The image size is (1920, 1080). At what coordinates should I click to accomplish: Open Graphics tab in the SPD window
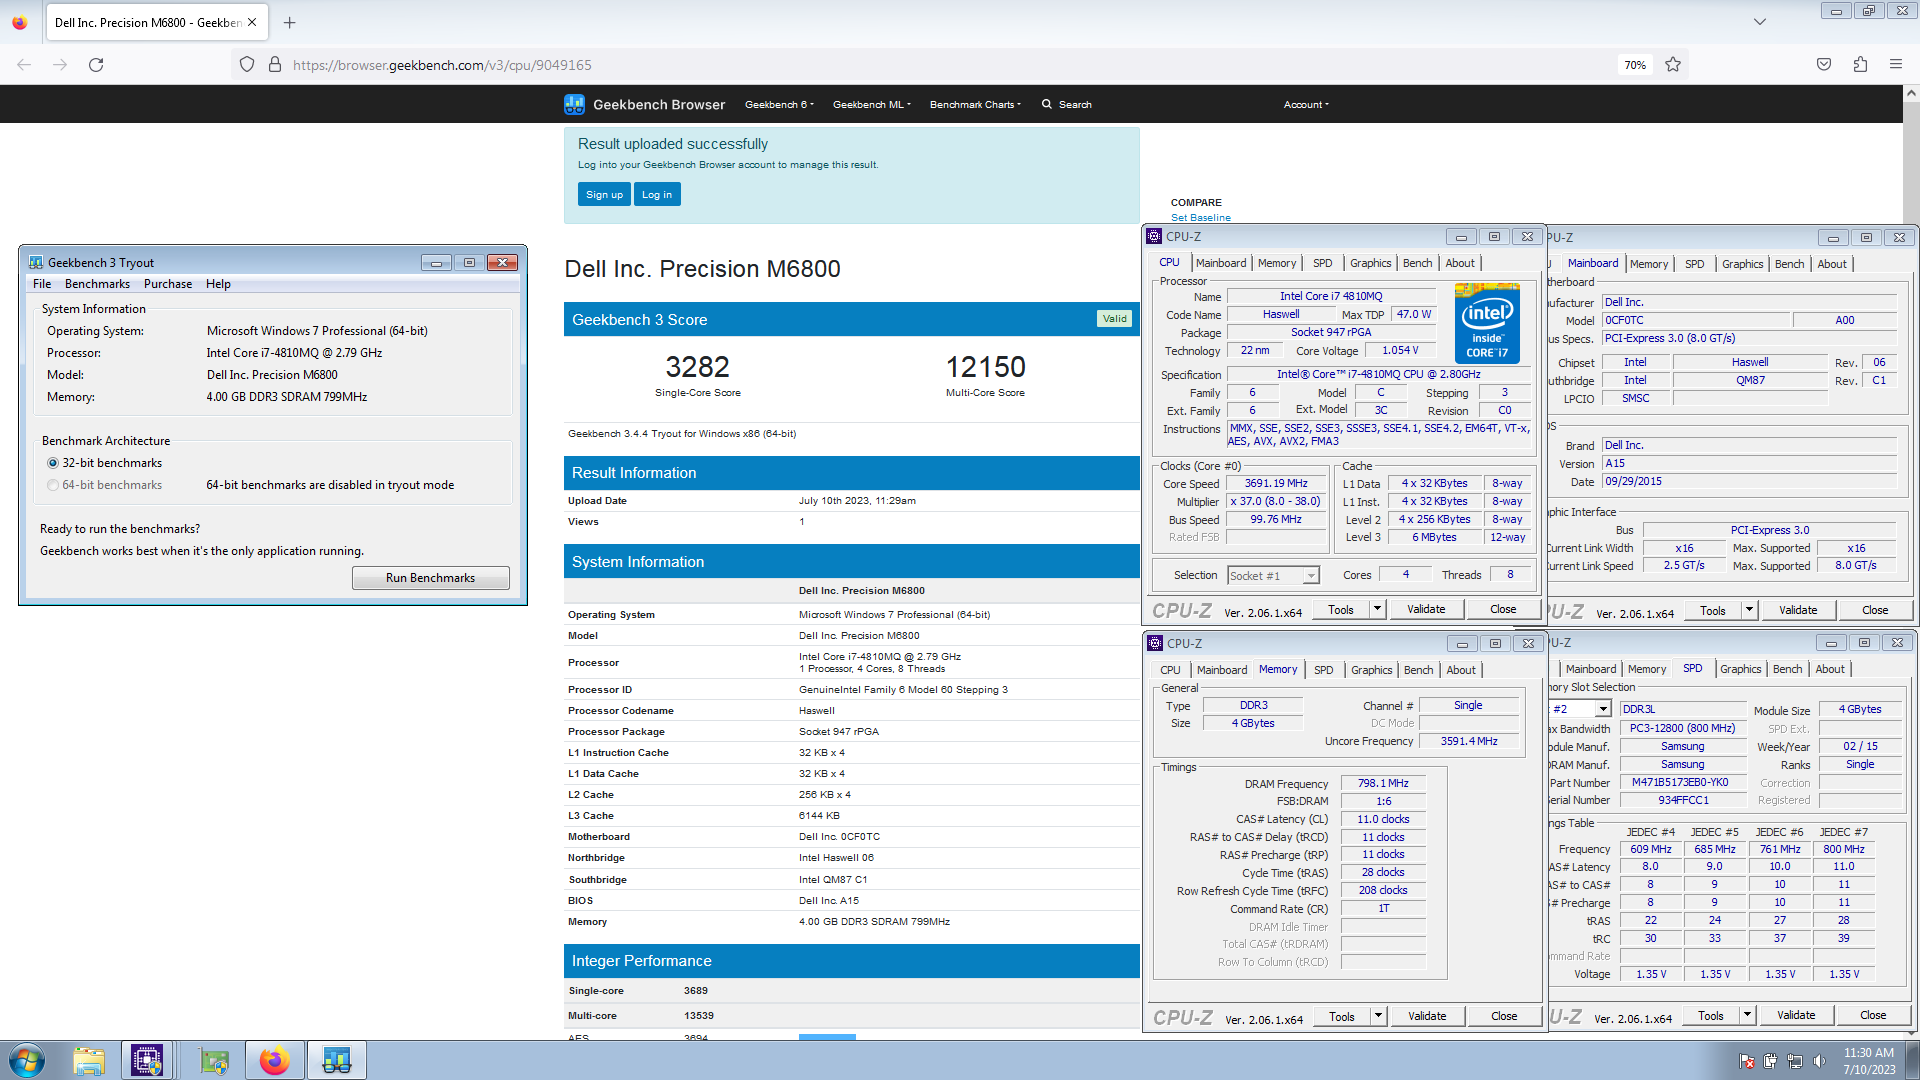point(1740,669)
